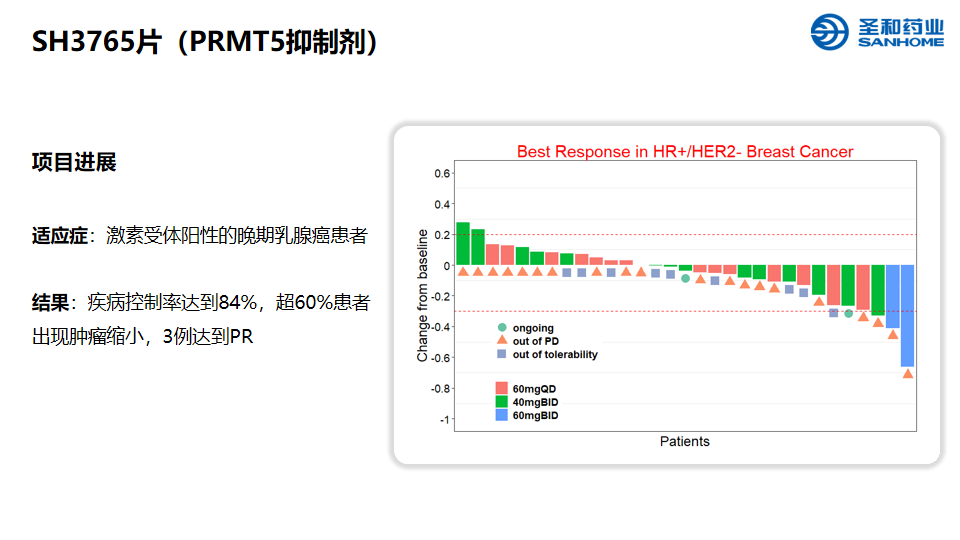Select the red 60mgQD legend swatch
960x540 pixels.
coord(502,388)
